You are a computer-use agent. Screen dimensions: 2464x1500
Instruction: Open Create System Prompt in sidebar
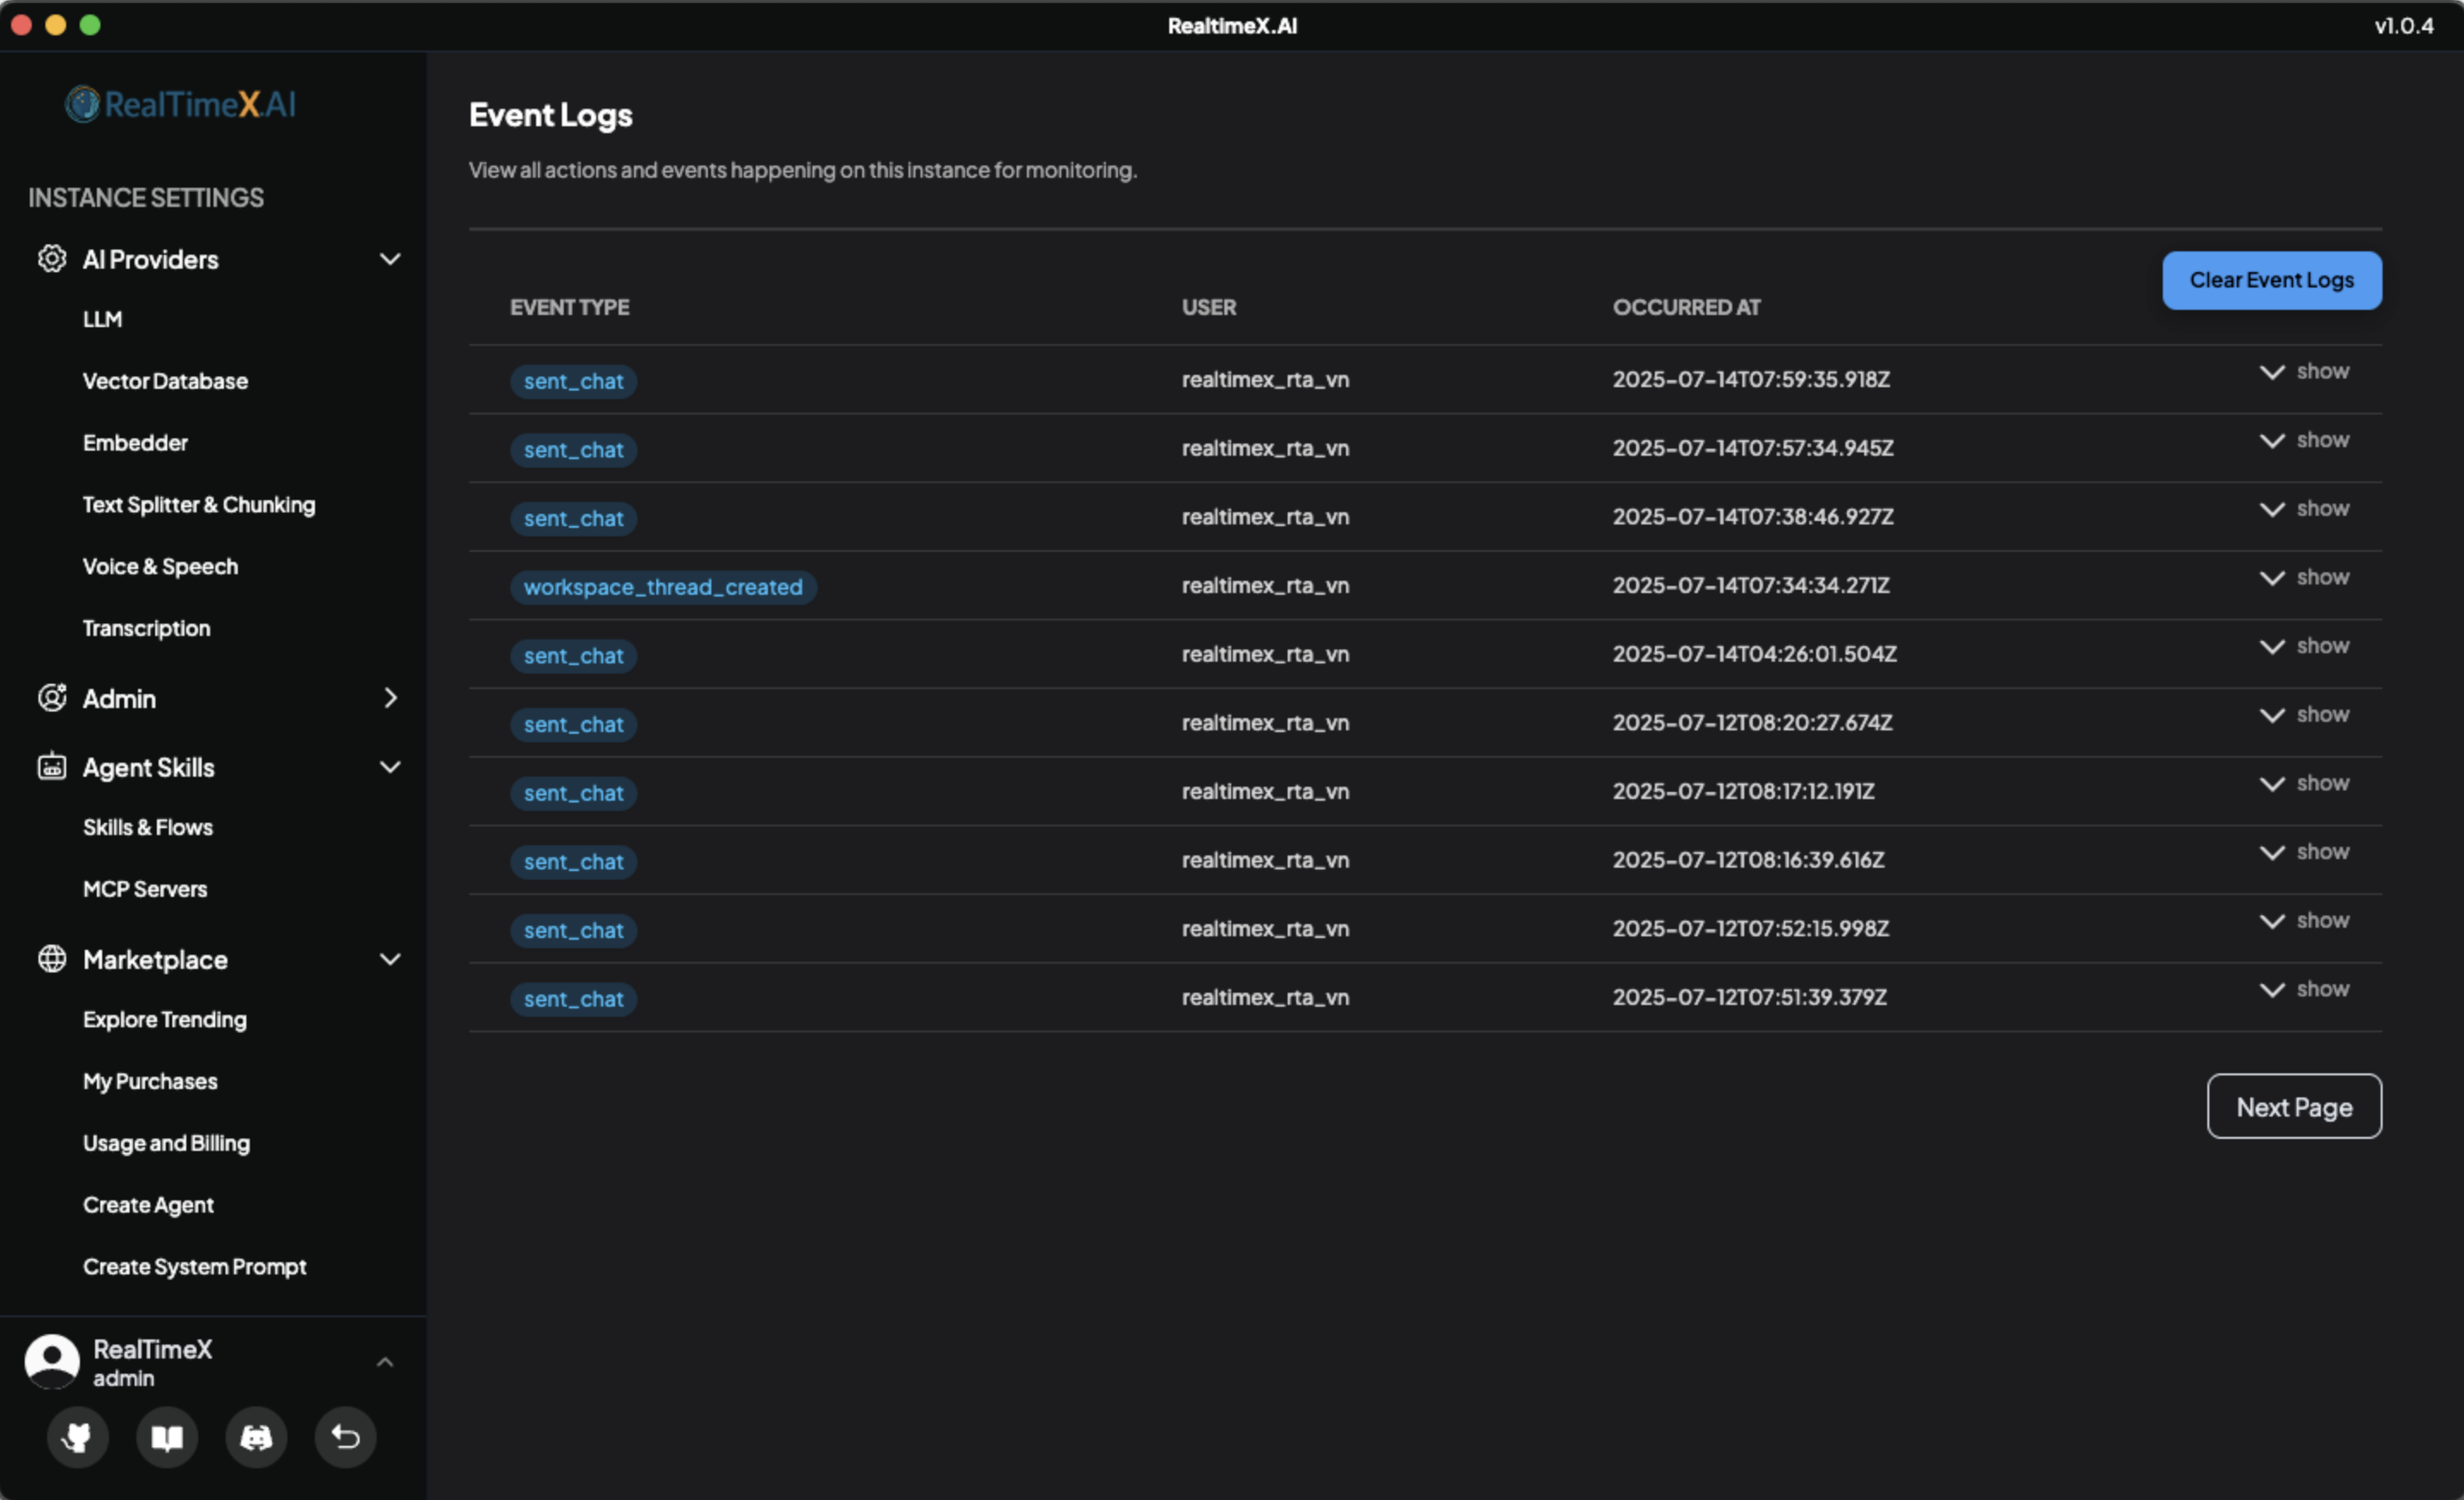click(x=194, y=1266)
